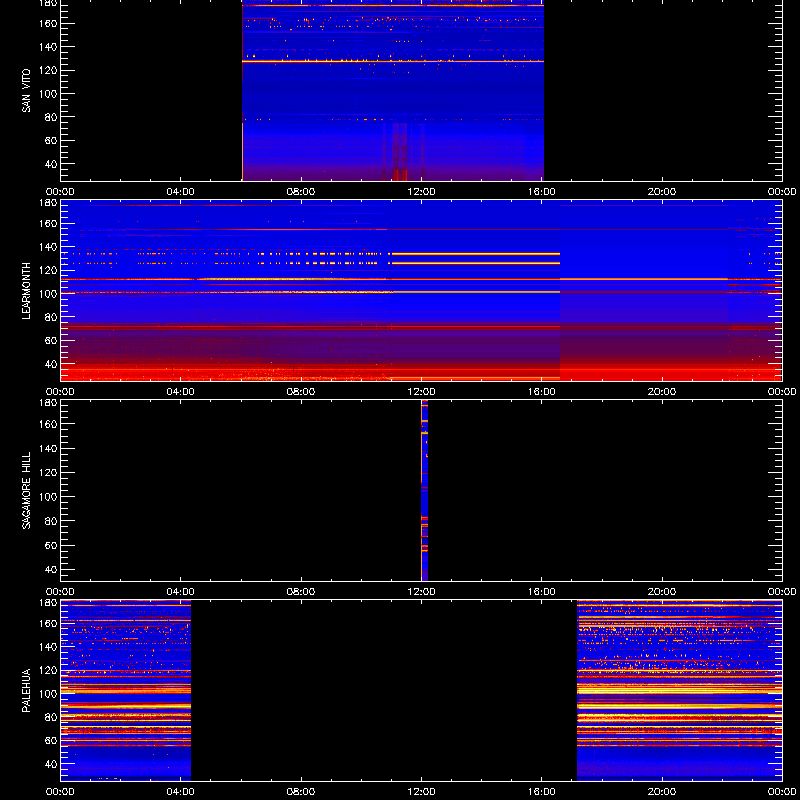The width and height of the screenshot is (800, 800).
Task: Click the 60 label on Learmonth axis
Action: click(x=51, y=341)
